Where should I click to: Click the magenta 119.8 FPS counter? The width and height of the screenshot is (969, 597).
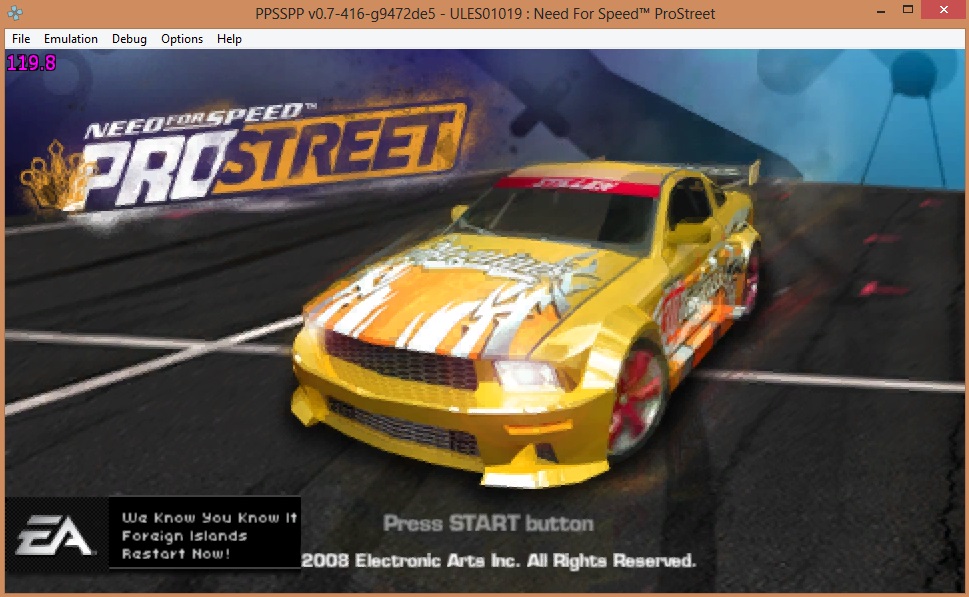pos(32,63)
